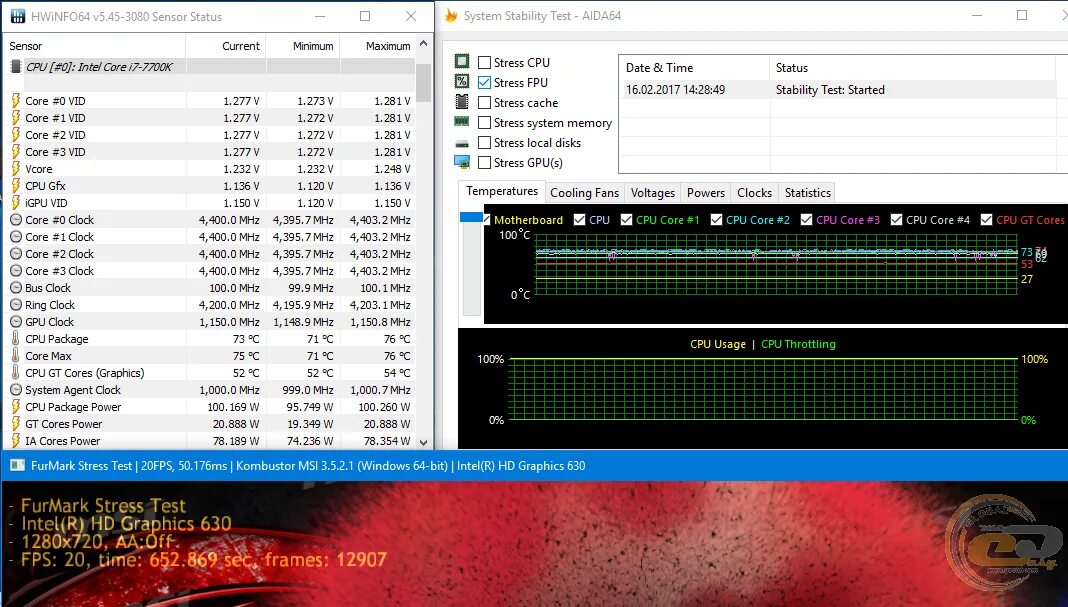This screenshot has width=1068, height=607.
Task: Click the AIDA64 flame icon in title bar
Action: pos(450,16)
